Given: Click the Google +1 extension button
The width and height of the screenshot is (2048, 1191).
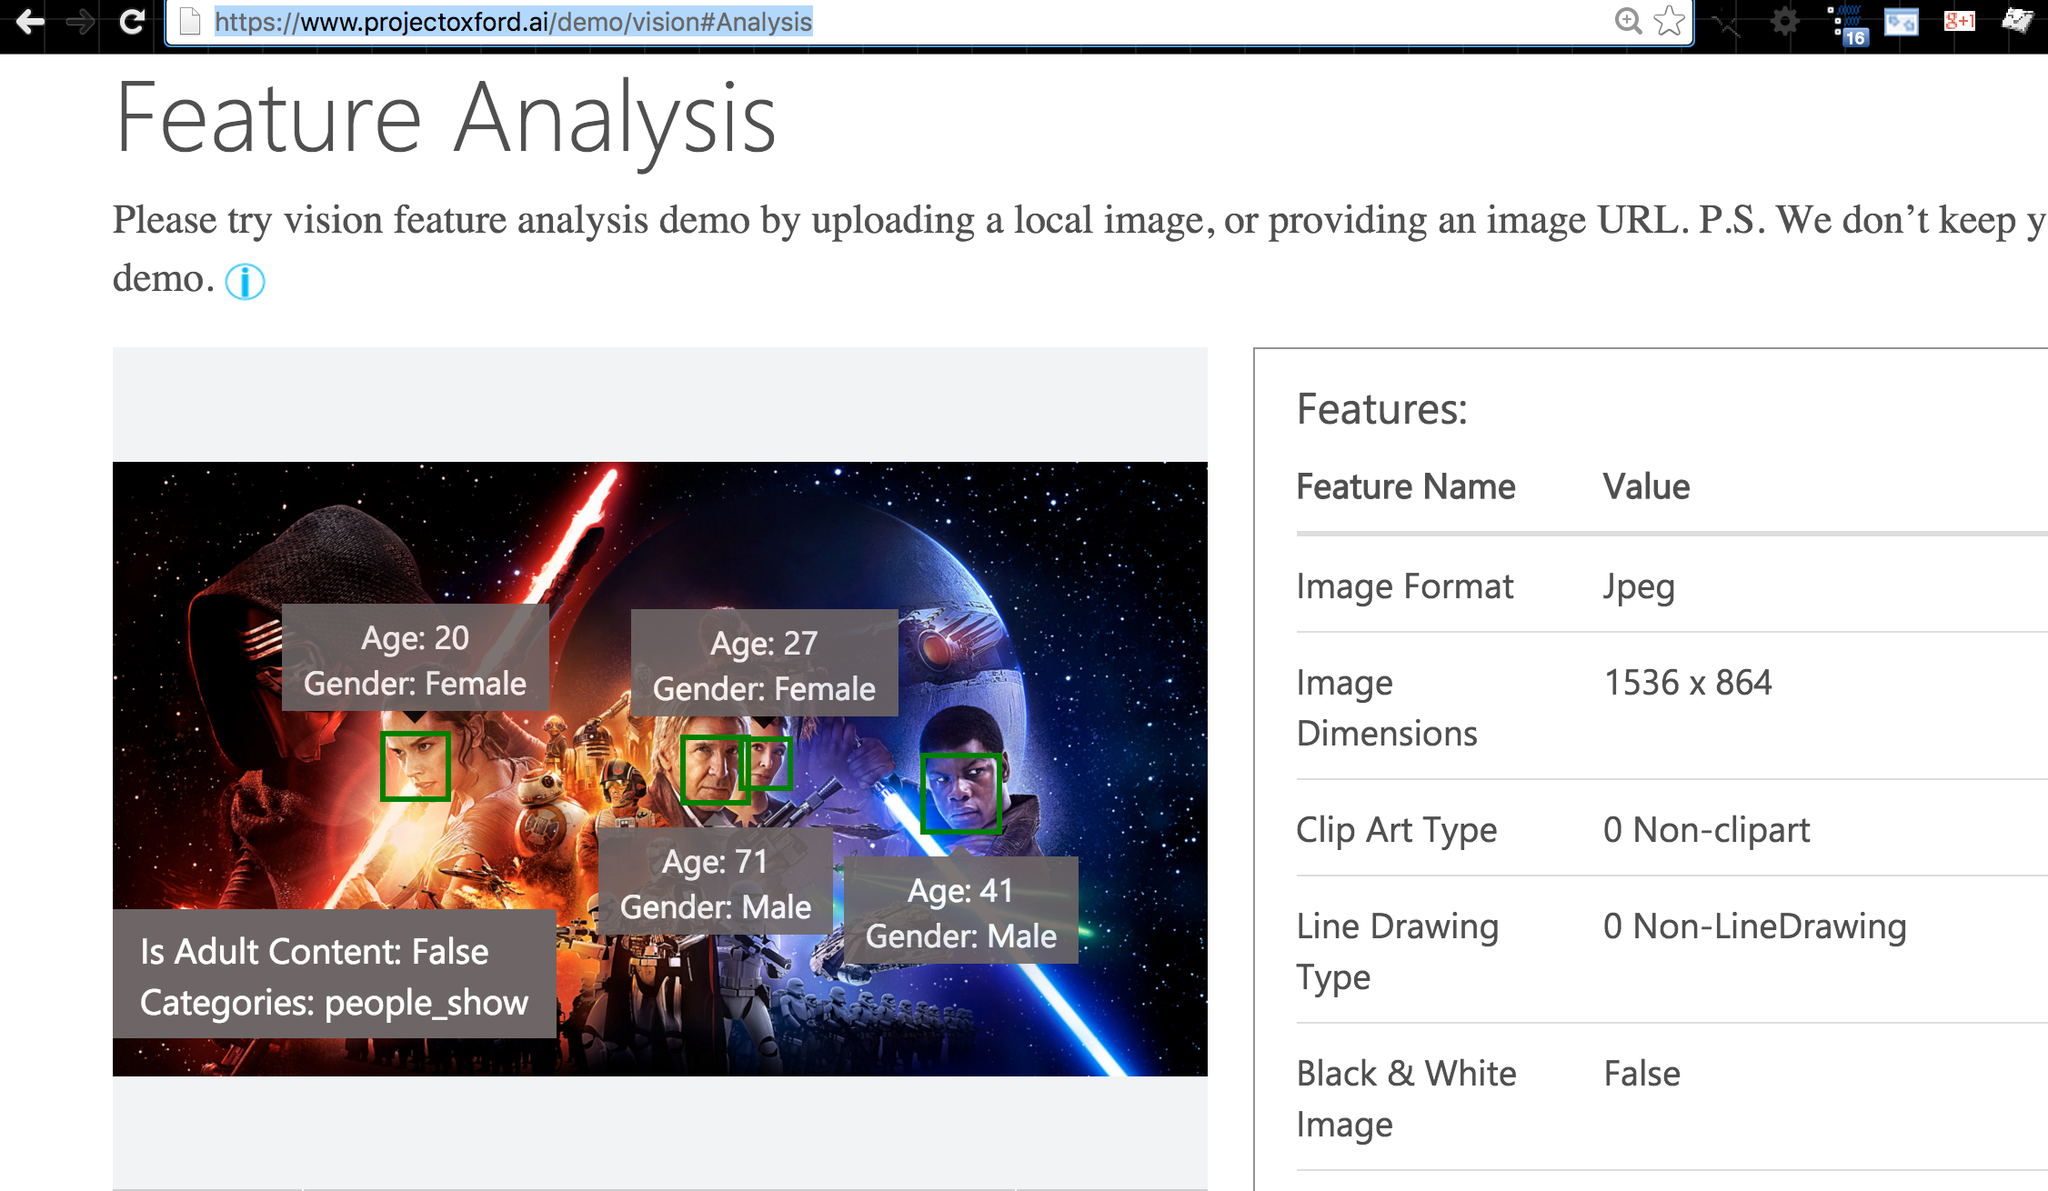Looking at the screenshot, I should 1959,21.
